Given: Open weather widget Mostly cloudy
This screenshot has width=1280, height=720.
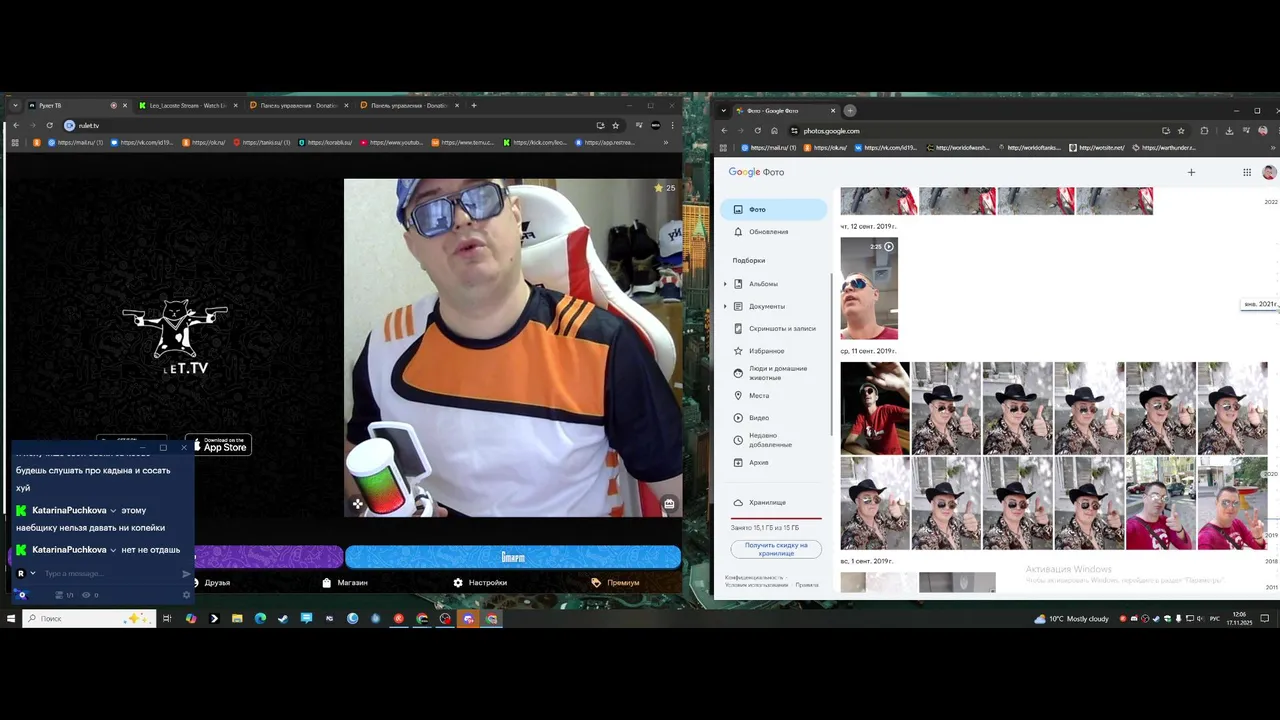Looking at the screenshot, I should (1072, 619).
